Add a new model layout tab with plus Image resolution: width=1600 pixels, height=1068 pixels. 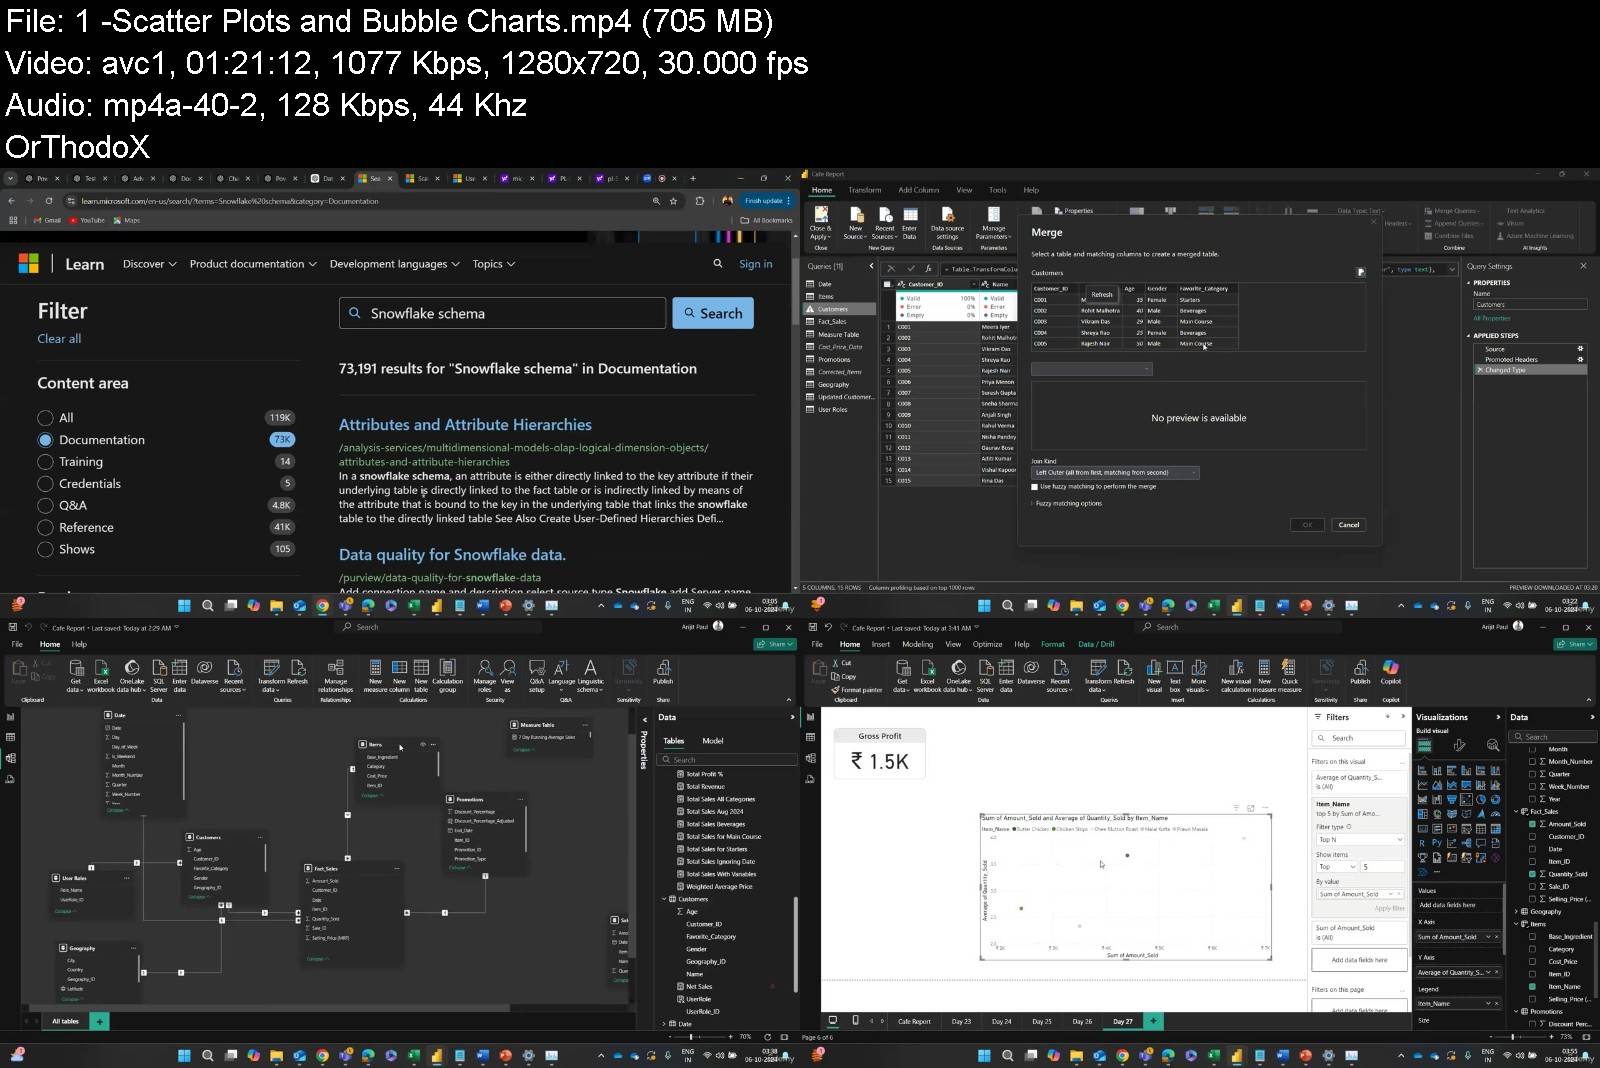100,1021
